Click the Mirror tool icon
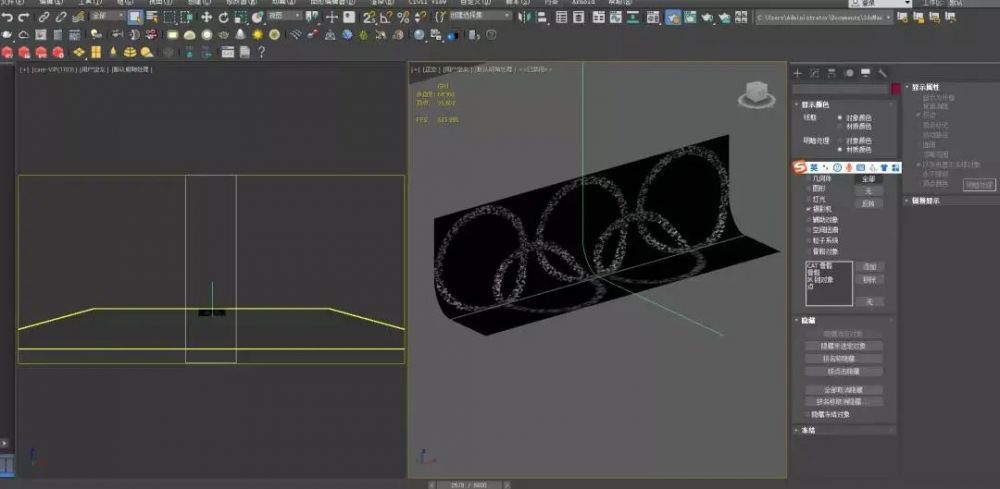This screenshot has height=489, width=1000. [525, 17]
